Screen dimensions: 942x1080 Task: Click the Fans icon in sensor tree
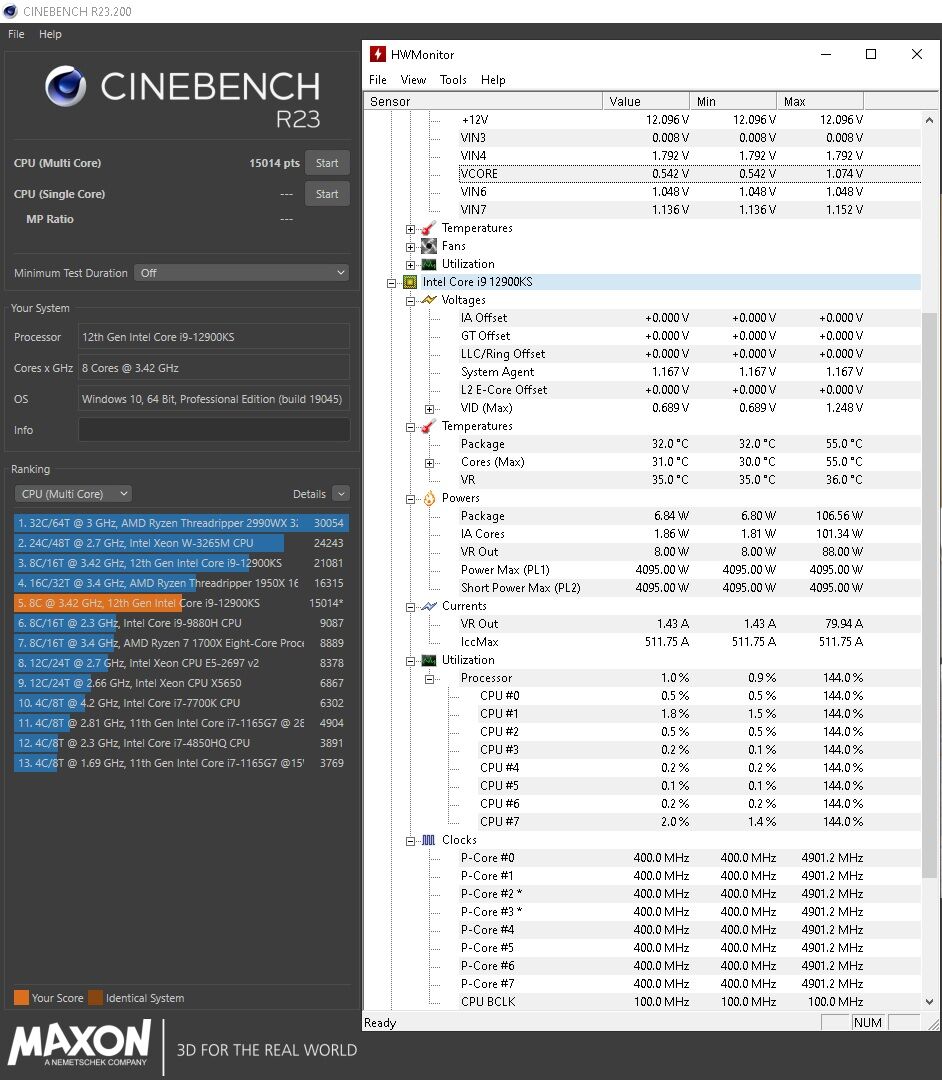click(429, 246)
